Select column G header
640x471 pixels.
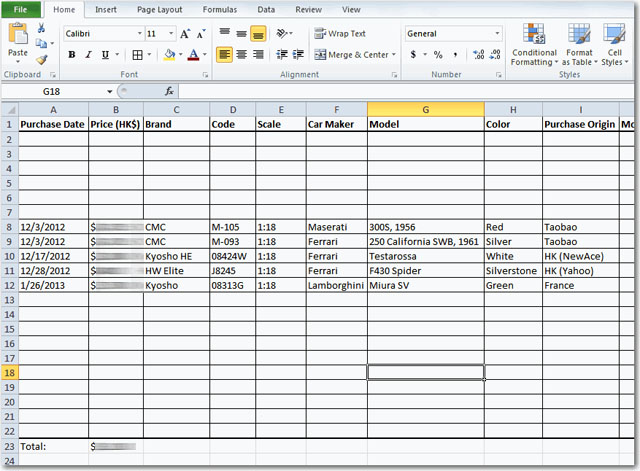[426, 109]
